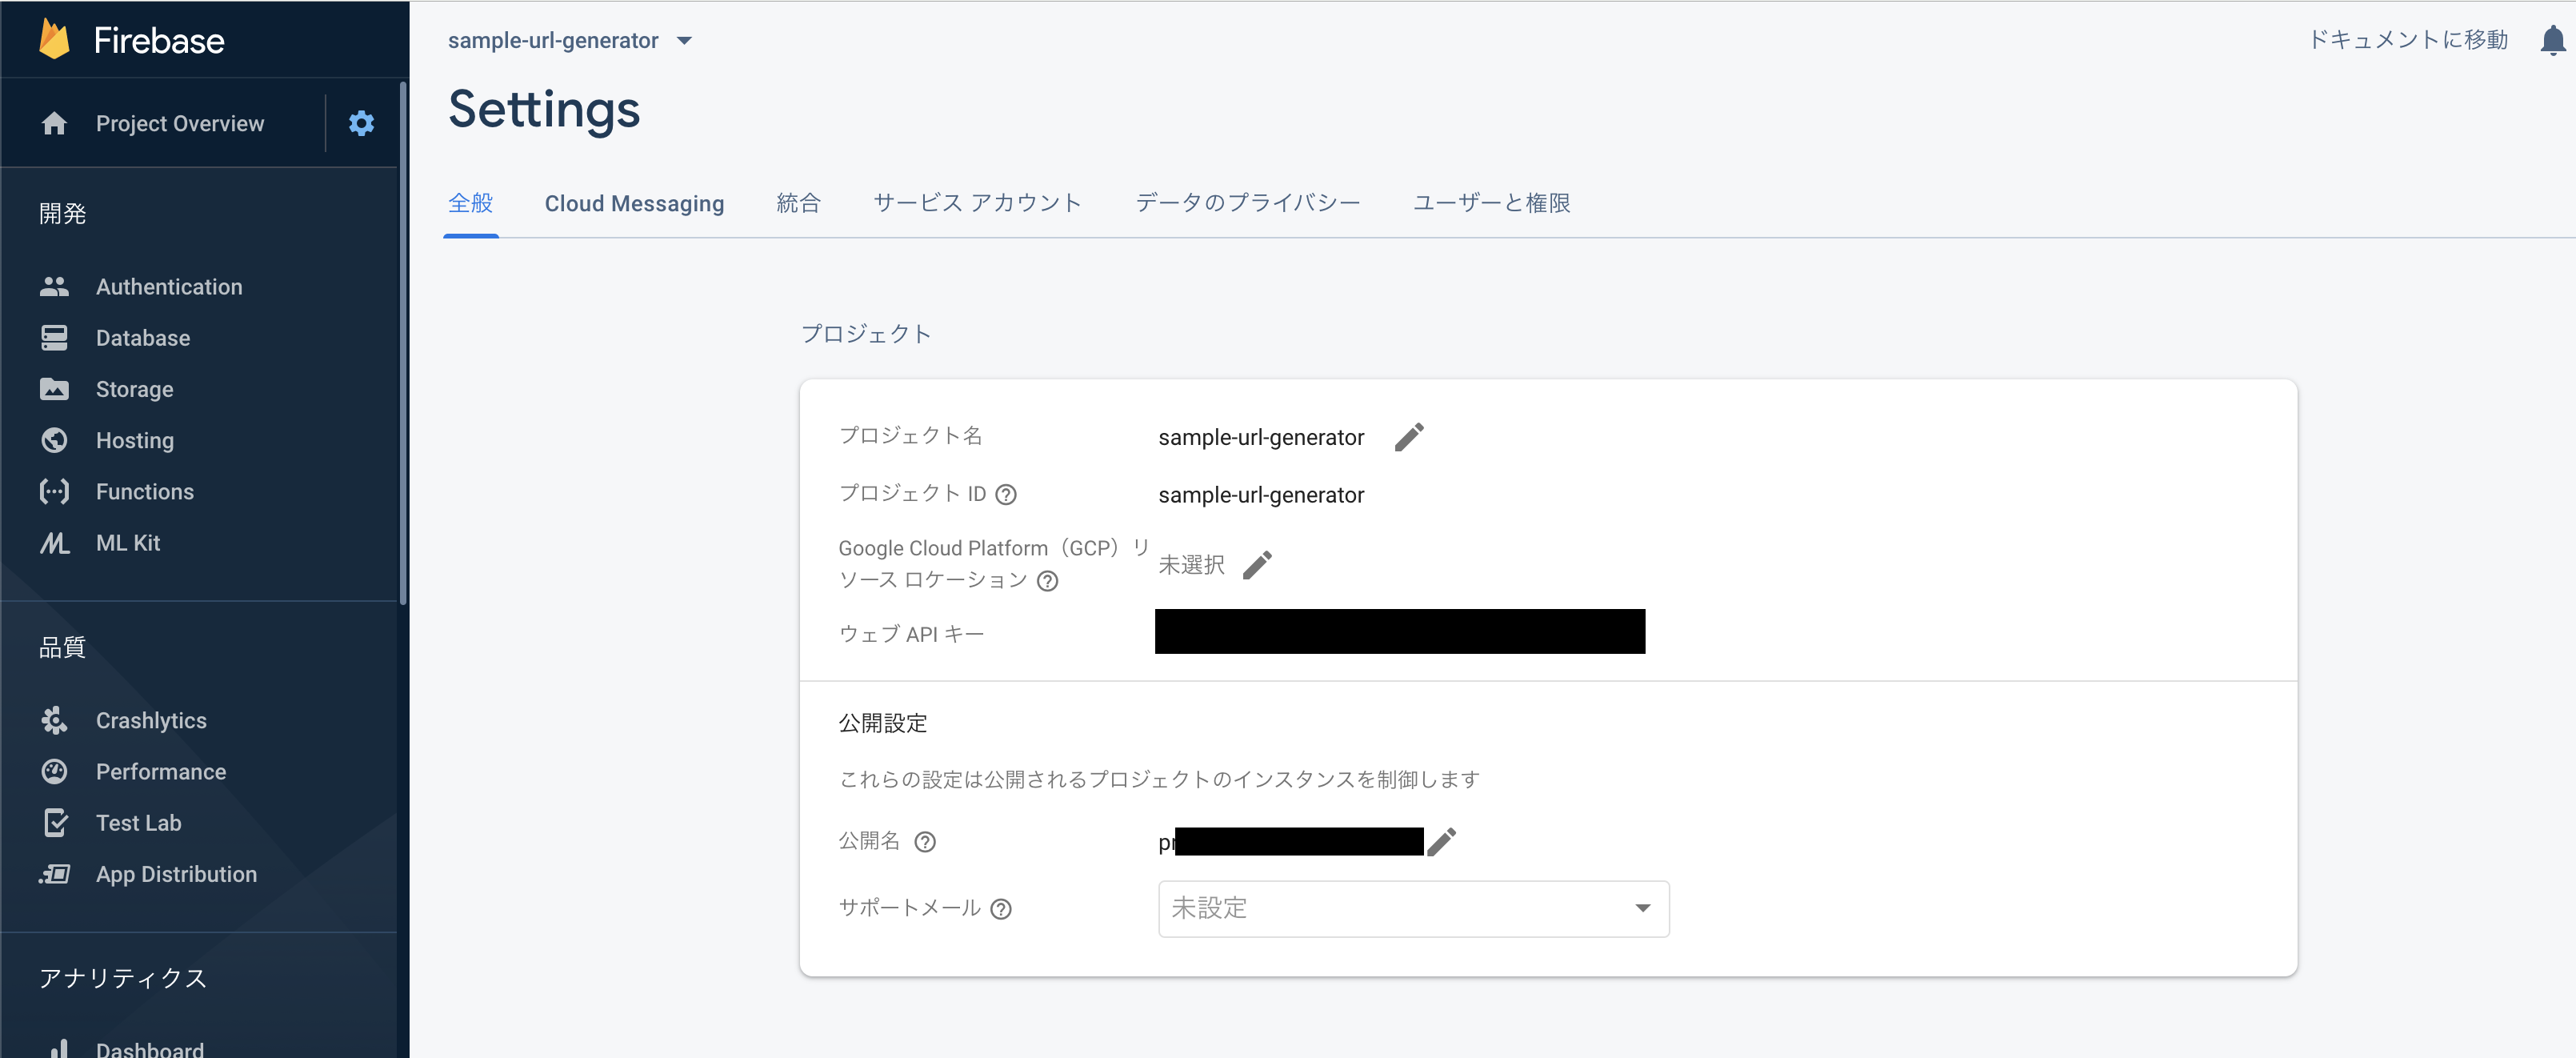This screenshot has width=2576, height=1058.
Task: Click the 開発 section heading
Action: click(x=62, y=213)
